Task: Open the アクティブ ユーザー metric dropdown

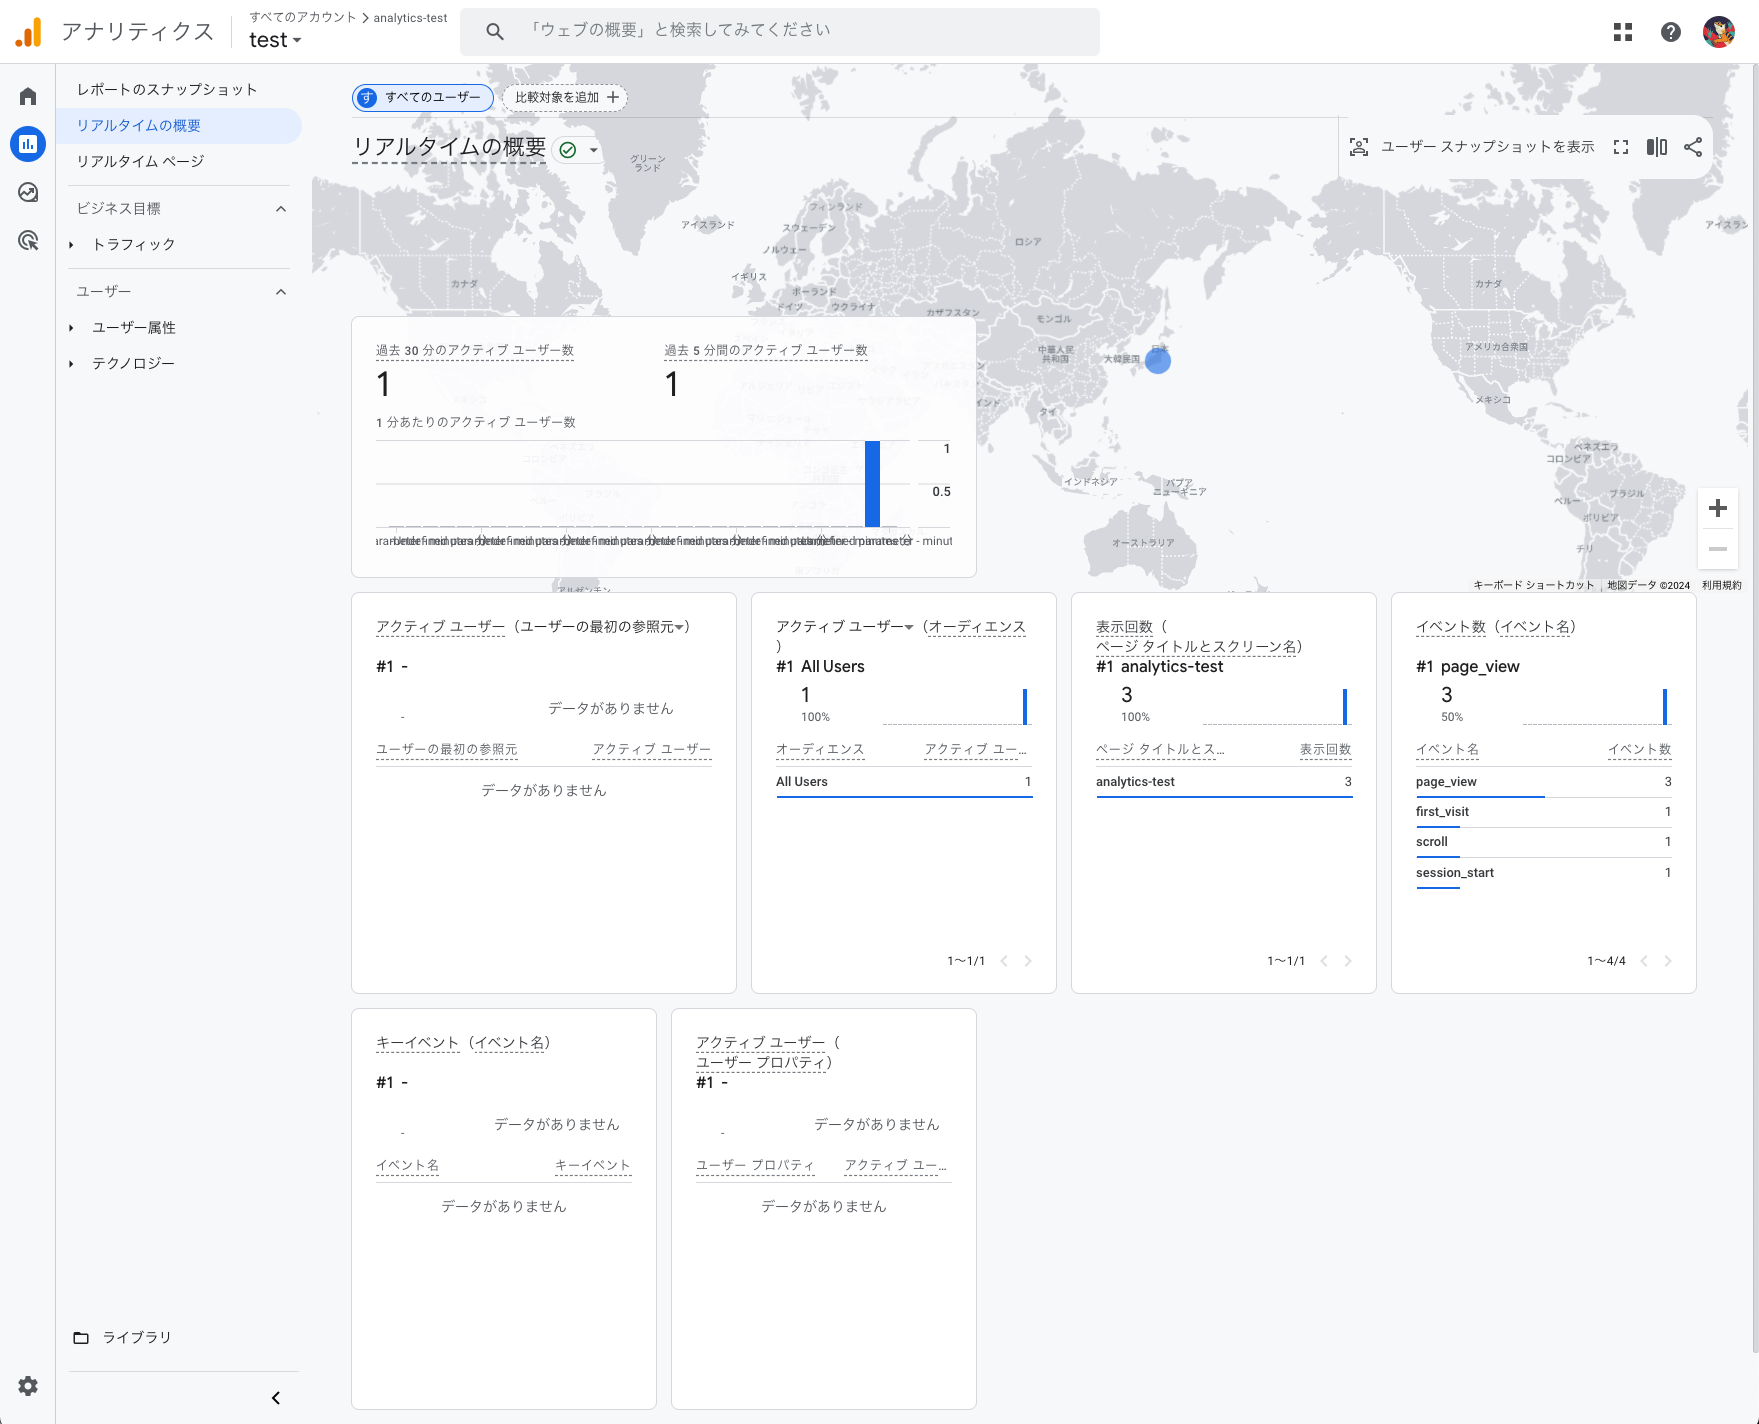Action: pos(909,627)
